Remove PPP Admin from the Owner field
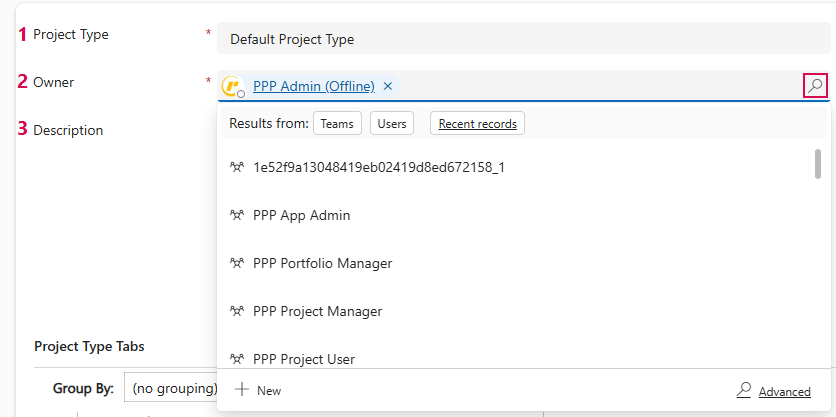The image size is (836, 417). (388, 86)
